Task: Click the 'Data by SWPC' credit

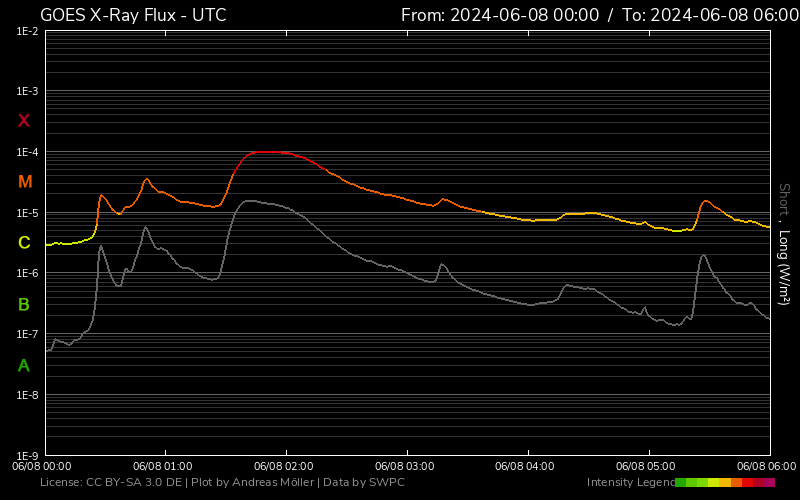Action: [364, 482]
